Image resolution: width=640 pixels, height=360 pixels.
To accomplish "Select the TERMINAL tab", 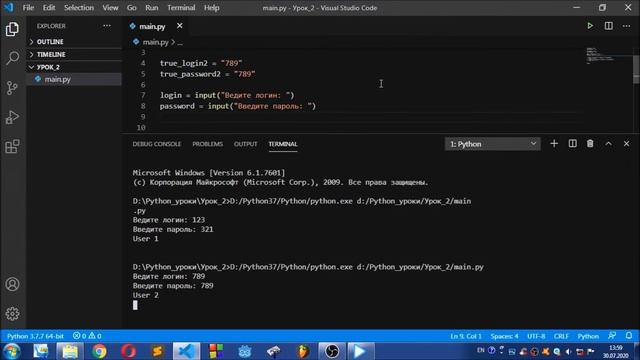I will pos(283,144).
